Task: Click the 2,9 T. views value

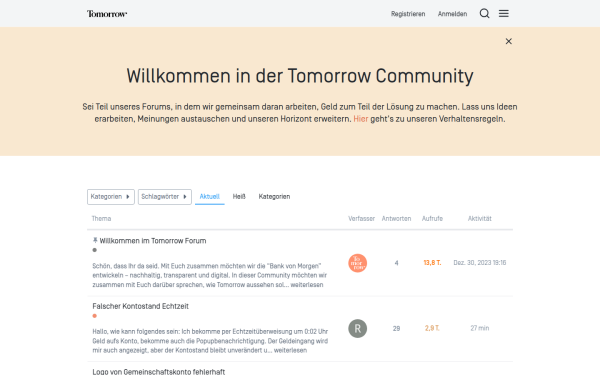Action: click(x=432, y=328)
